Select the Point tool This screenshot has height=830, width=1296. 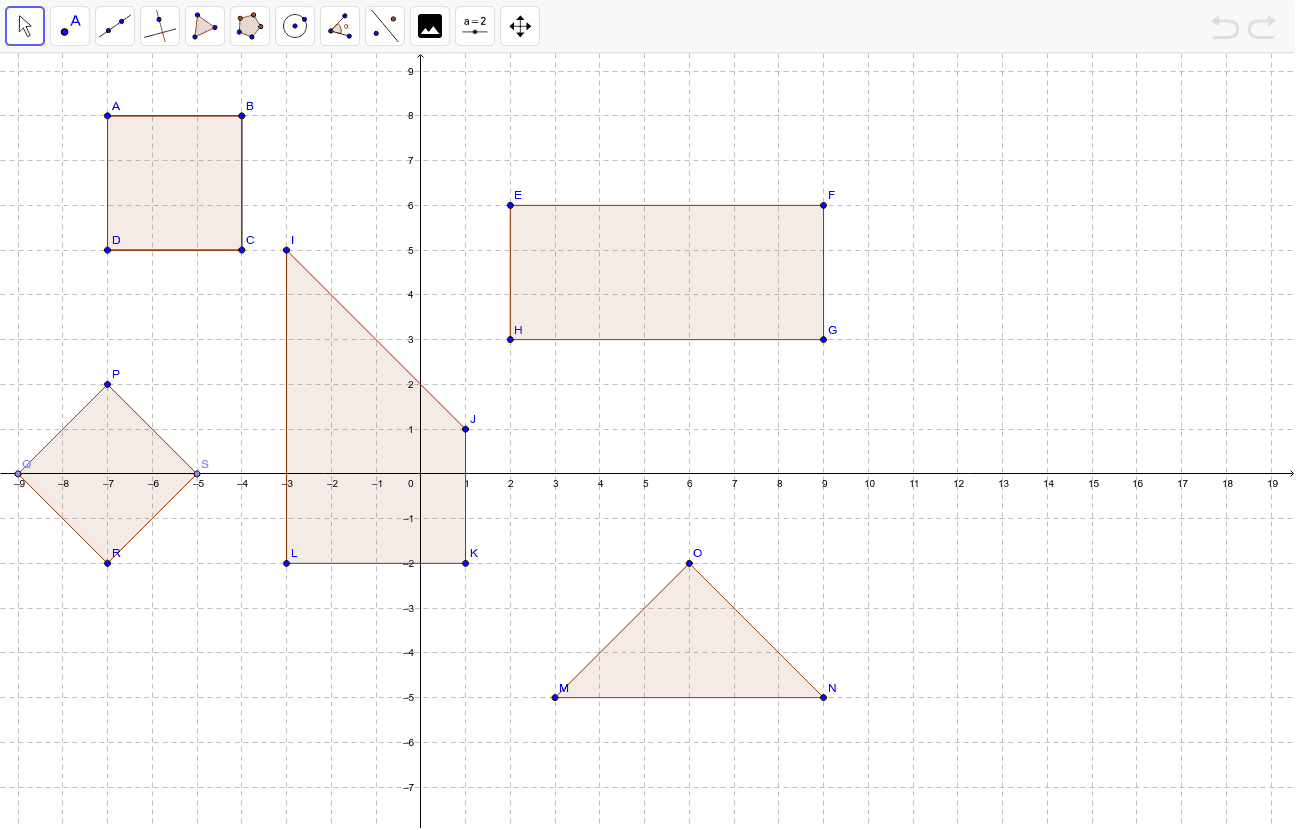click(70, 26)
